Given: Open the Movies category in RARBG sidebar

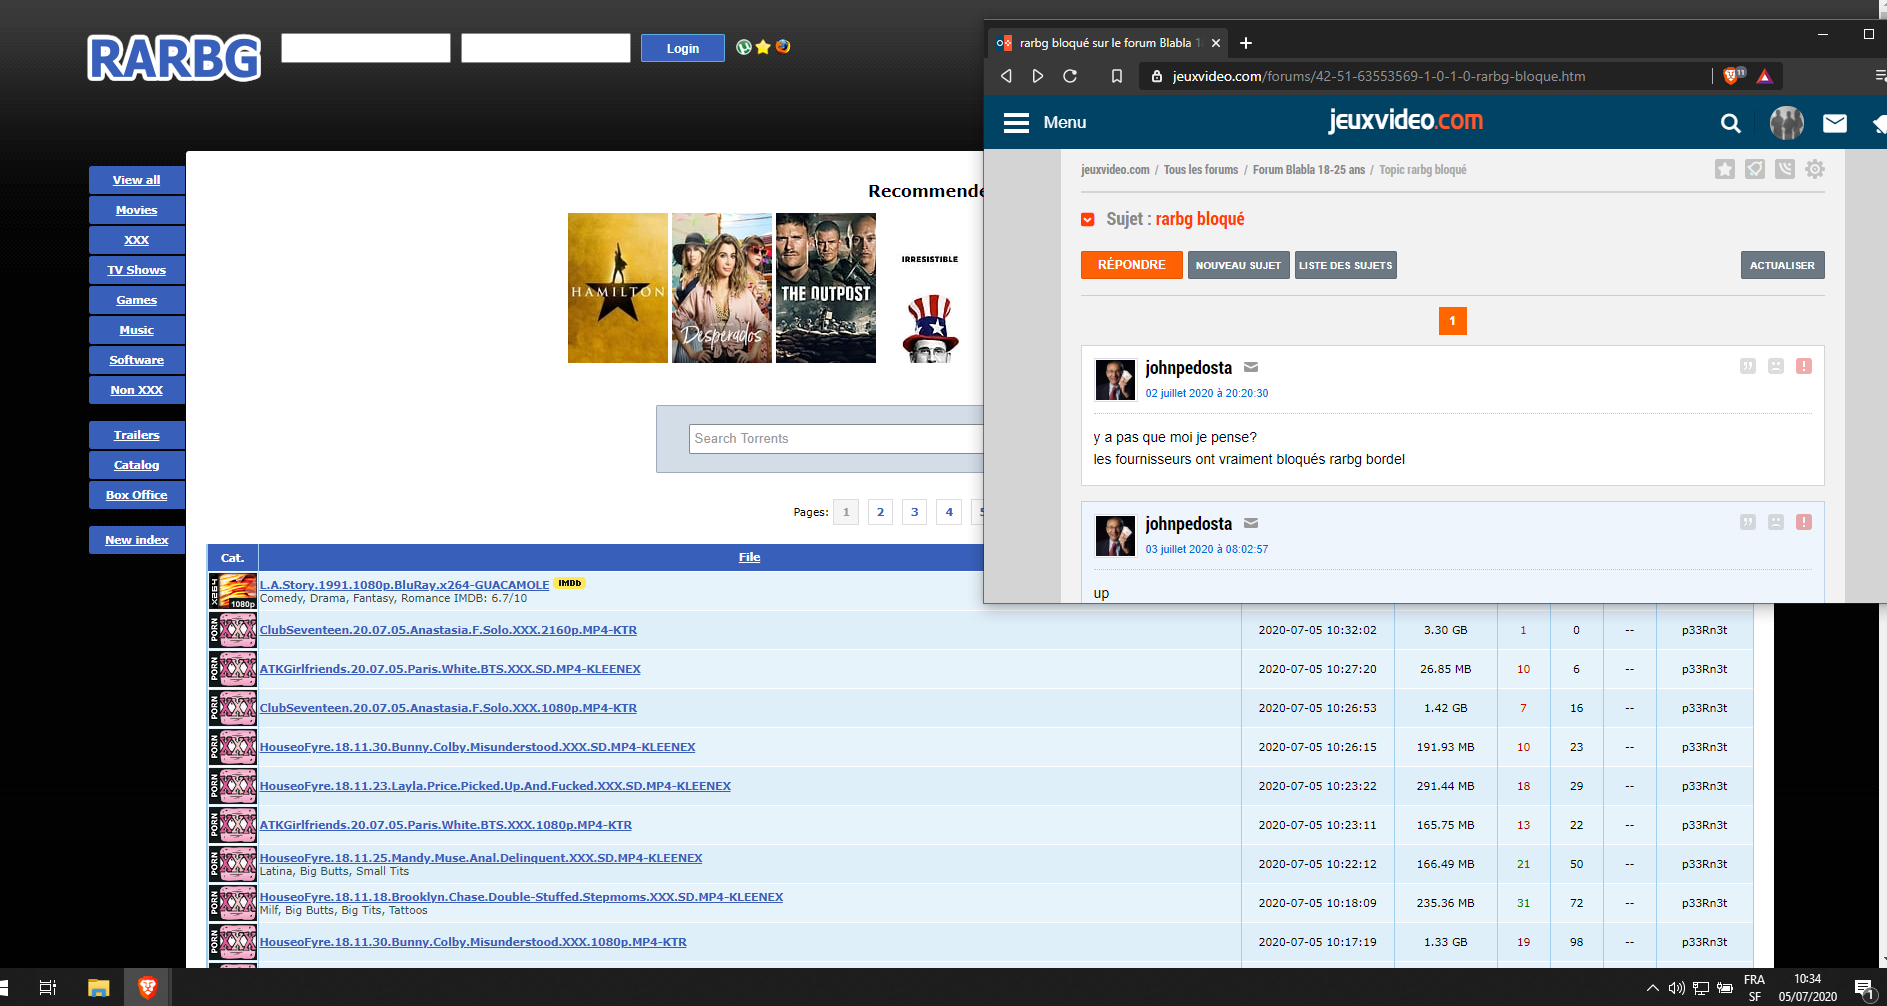Looking at the screenshot, I should point(137,210).
